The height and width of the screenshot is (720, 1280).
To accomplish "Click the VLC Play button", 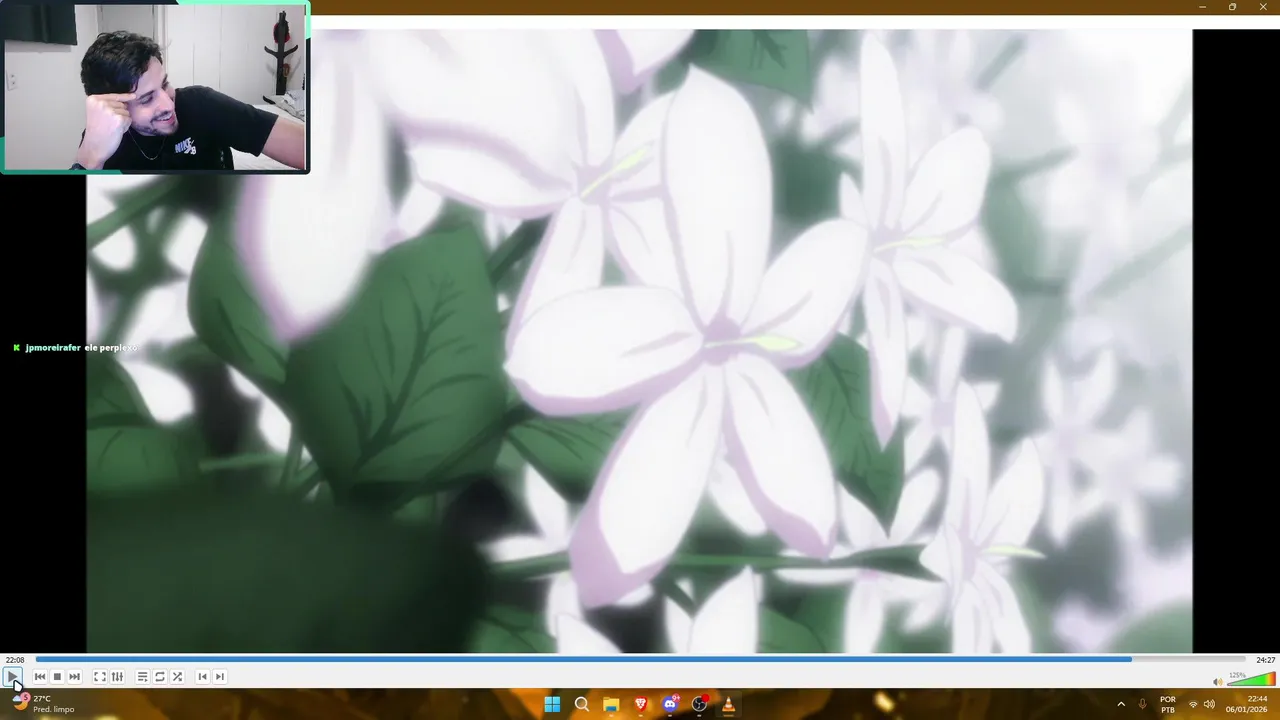I will tap(12, 677).
